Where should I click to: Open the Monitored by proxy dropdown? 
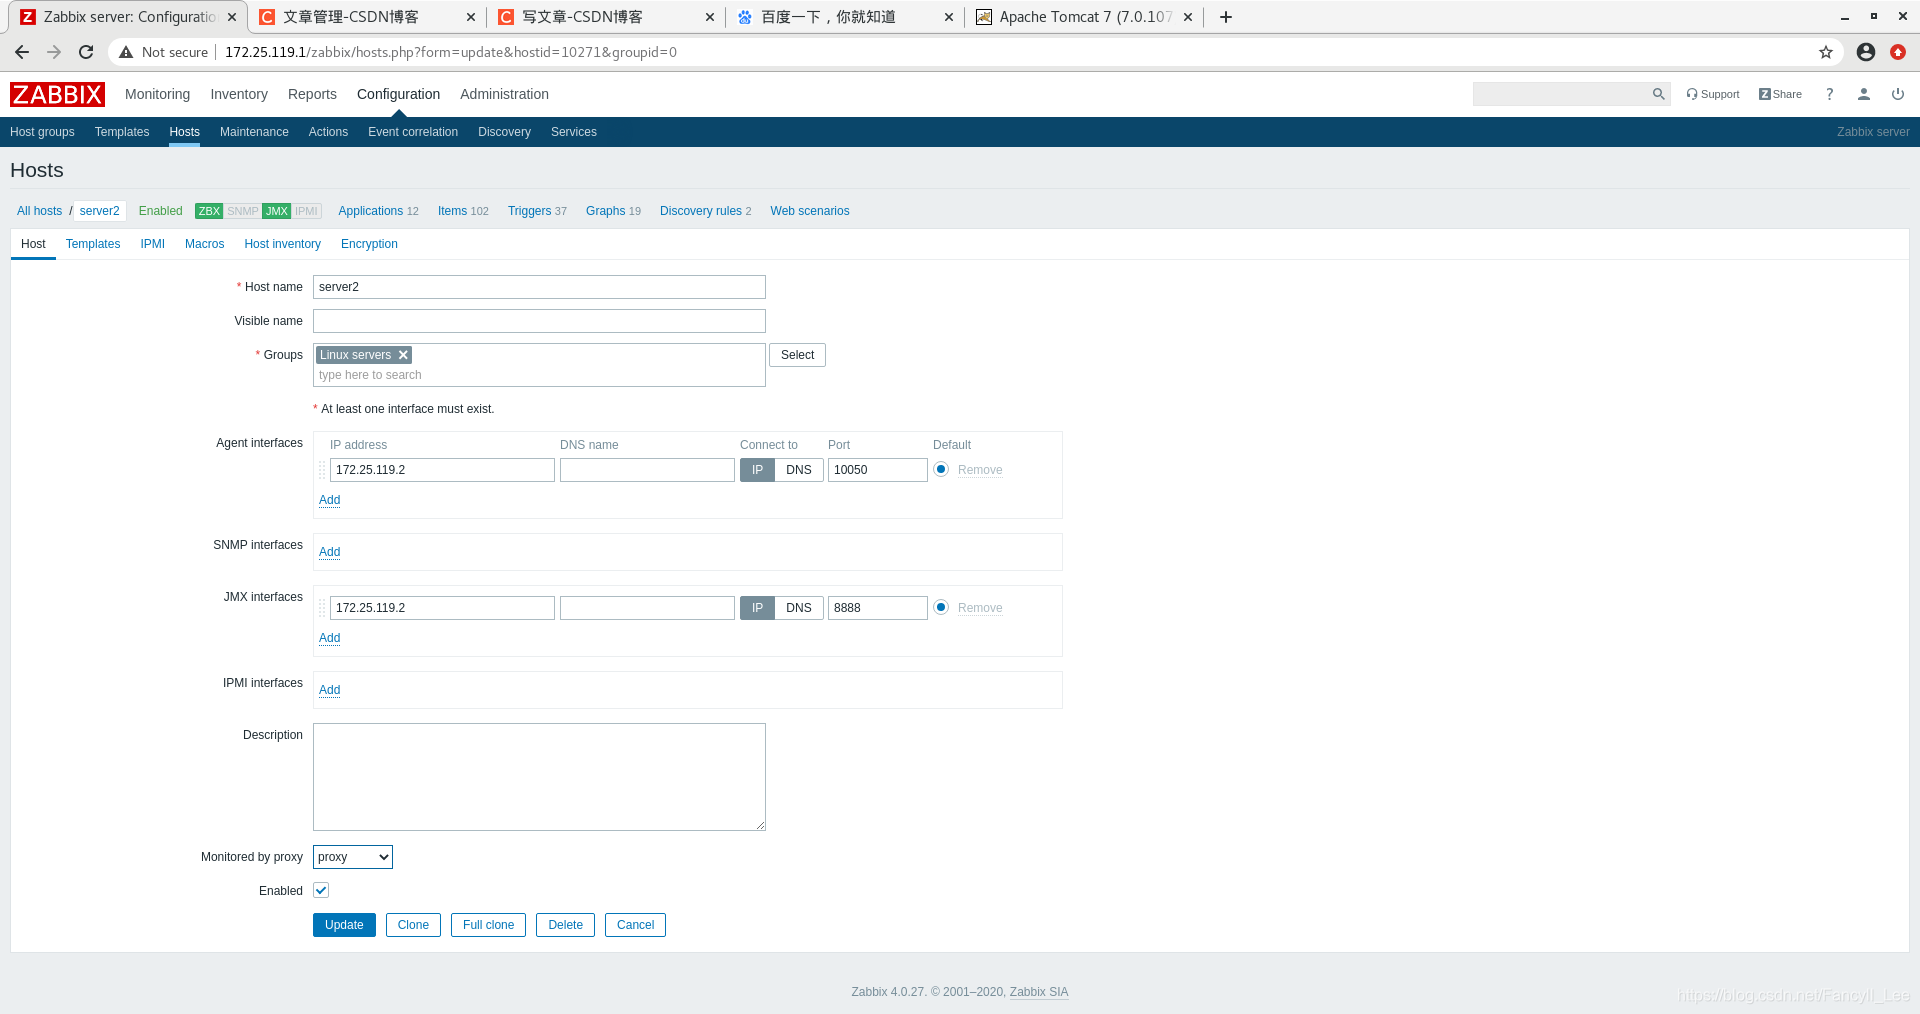[x=353, y=857]
